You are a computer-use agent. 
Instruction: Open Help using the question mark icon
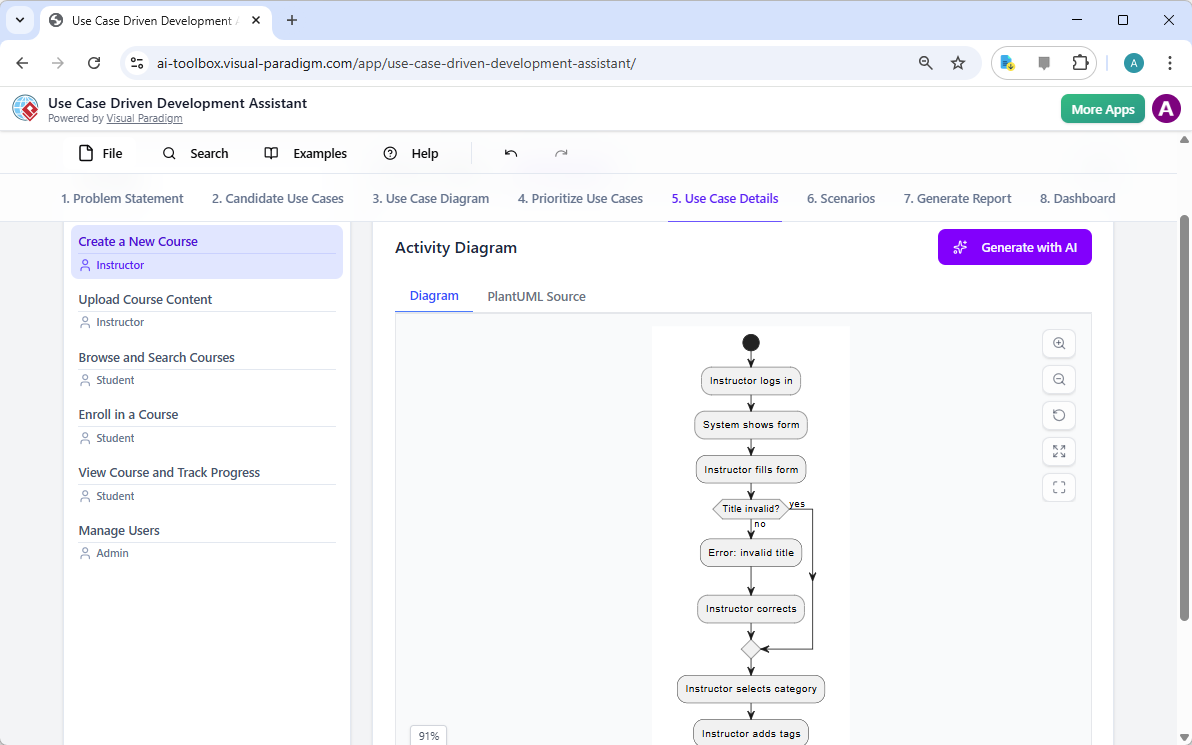pos(390,152)
